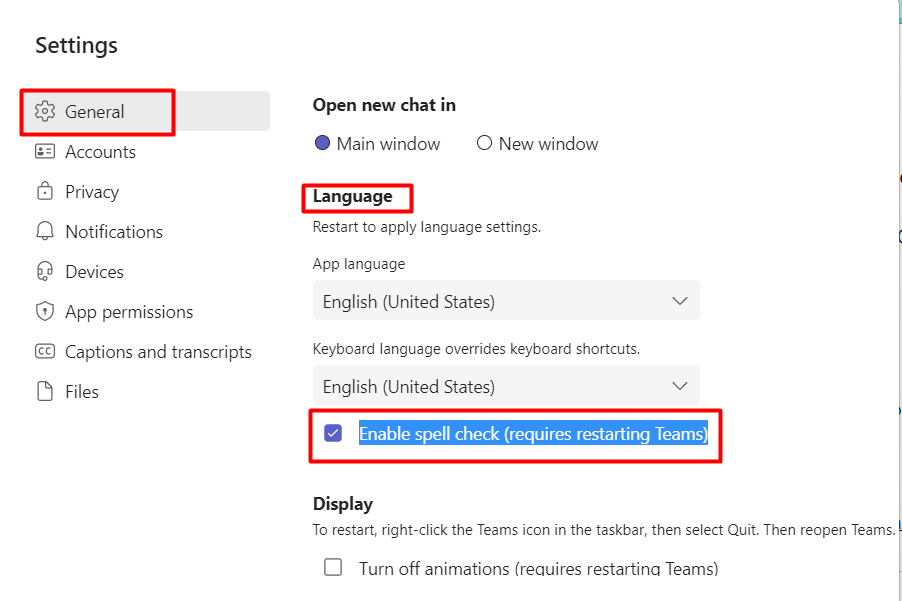The width and height of the screenshot is (902, 601).
Task: Click the App language dropdown chevron arrow
Action: (680, 301)
